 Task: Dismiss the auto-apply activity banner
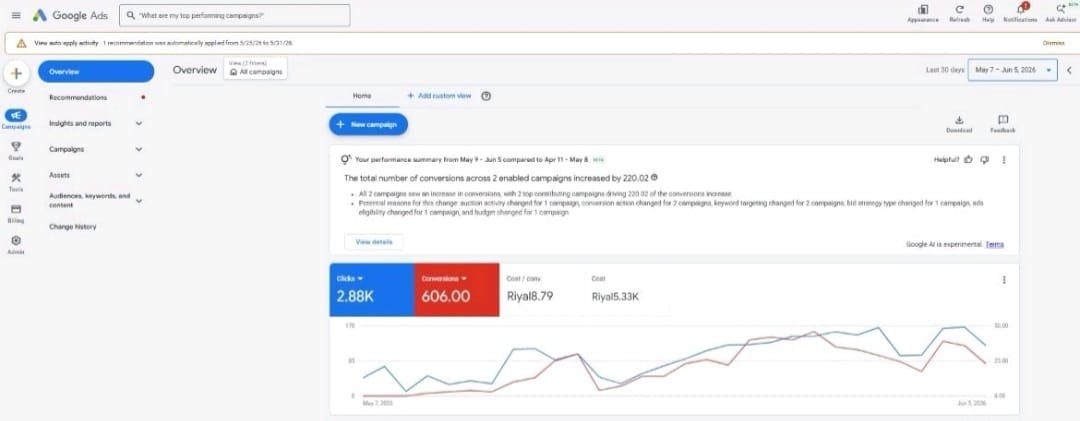pyautogui.click(x=1053, y=43)
